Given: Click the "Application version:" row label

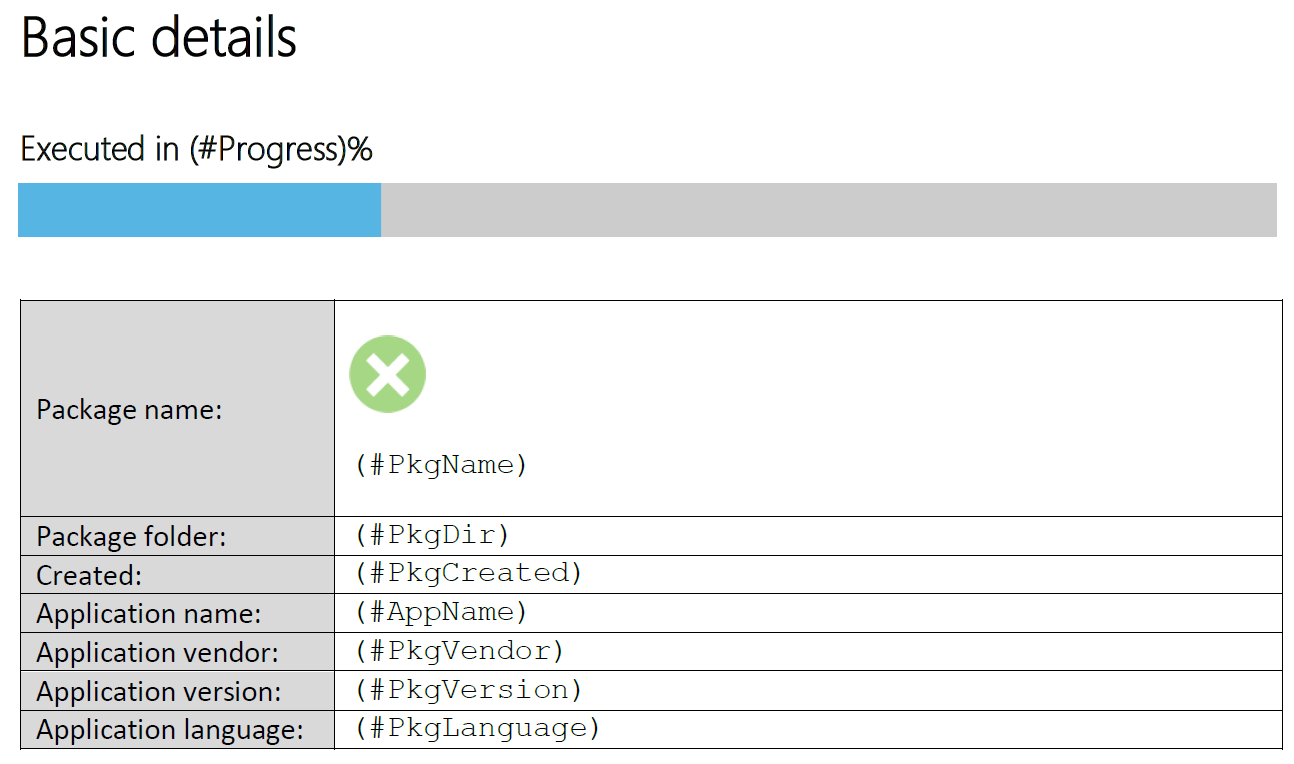Looking at the screenshot, I should coord(159,692).
